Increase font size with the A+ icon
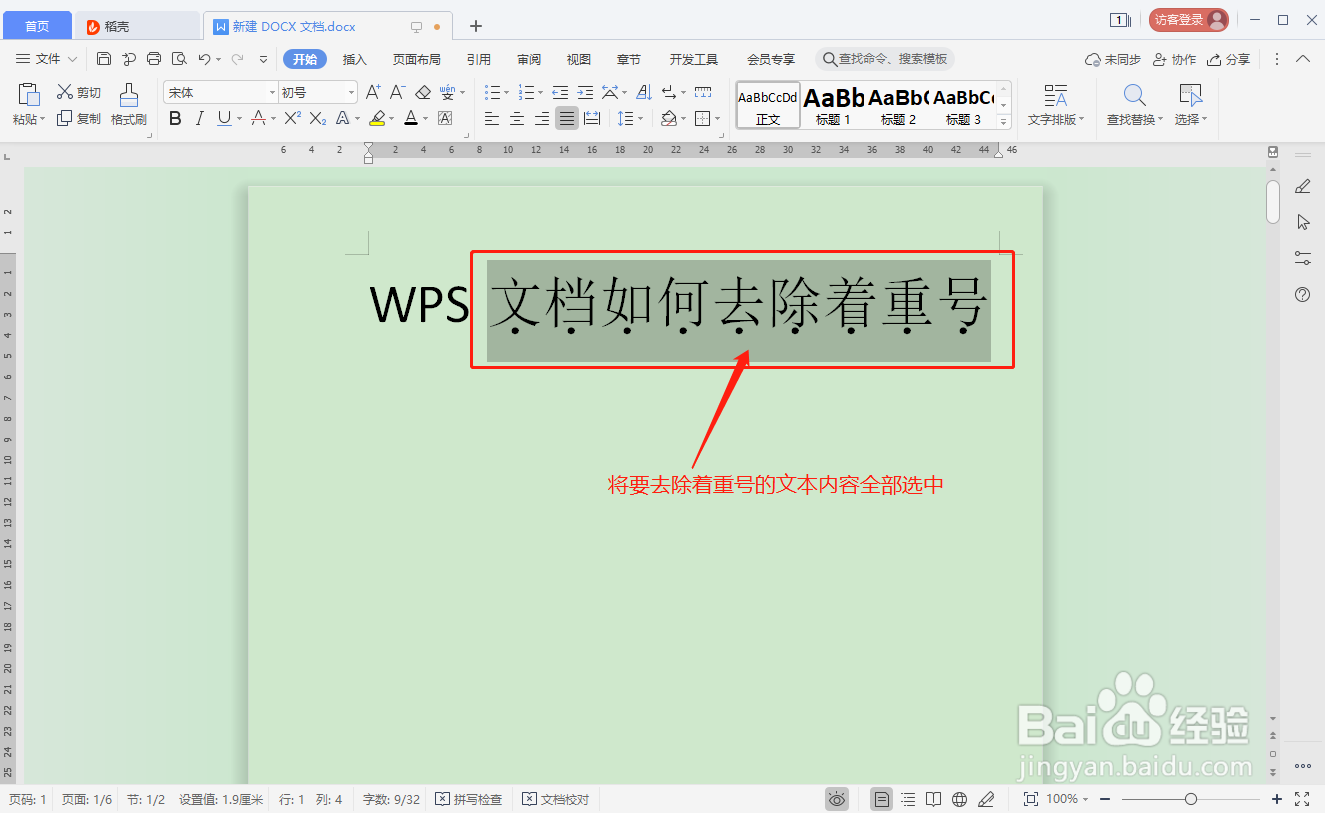 (x=373, y=92)
